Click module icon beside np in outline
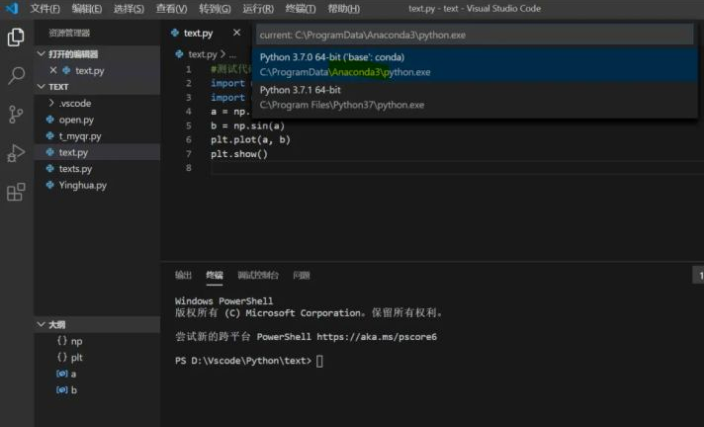Image resolution: width=704 pixels, height=427 pixels. click(62, 340)
